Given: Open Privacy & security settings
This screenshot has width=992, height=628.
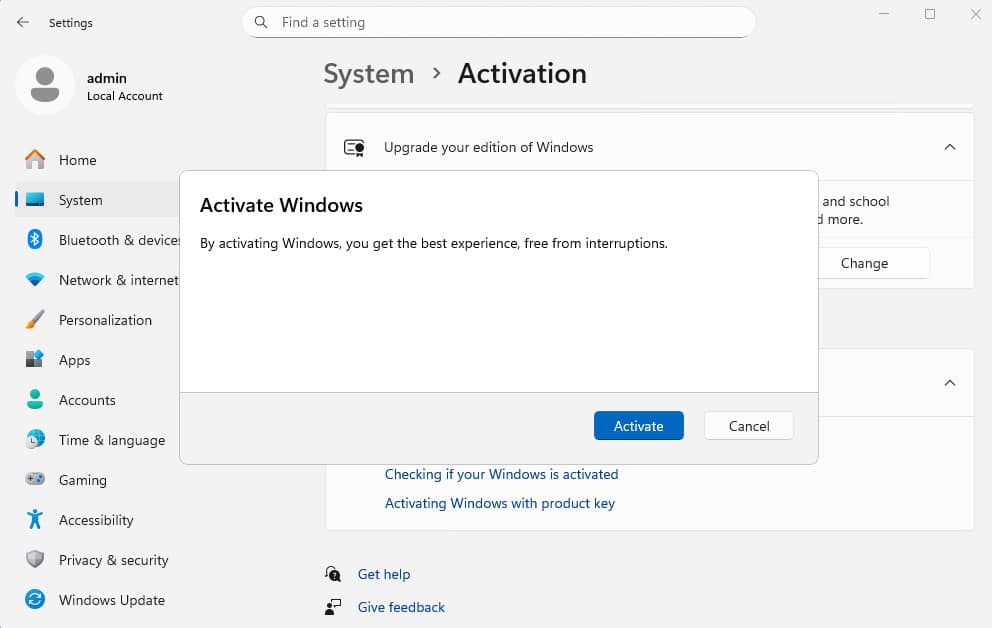Looking at the screenshot, I should (x=114, y=560).
